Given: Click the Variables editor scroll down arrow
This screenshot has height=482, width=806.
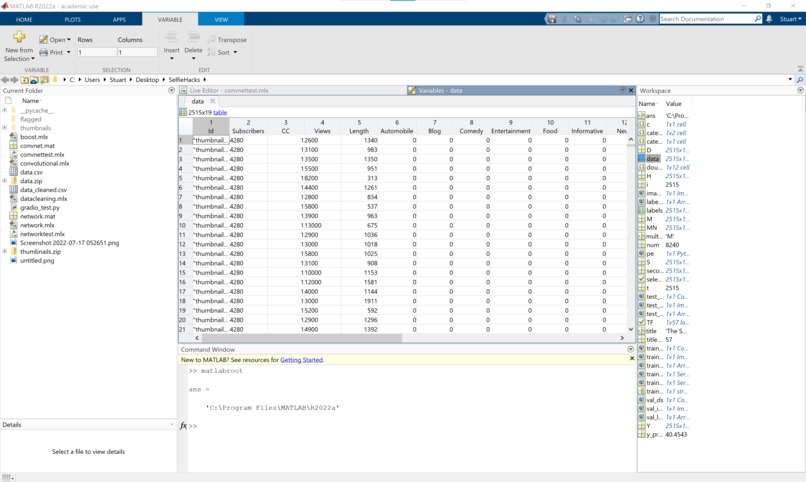Looking at the screenshot, I should click(x=631, y=329).
